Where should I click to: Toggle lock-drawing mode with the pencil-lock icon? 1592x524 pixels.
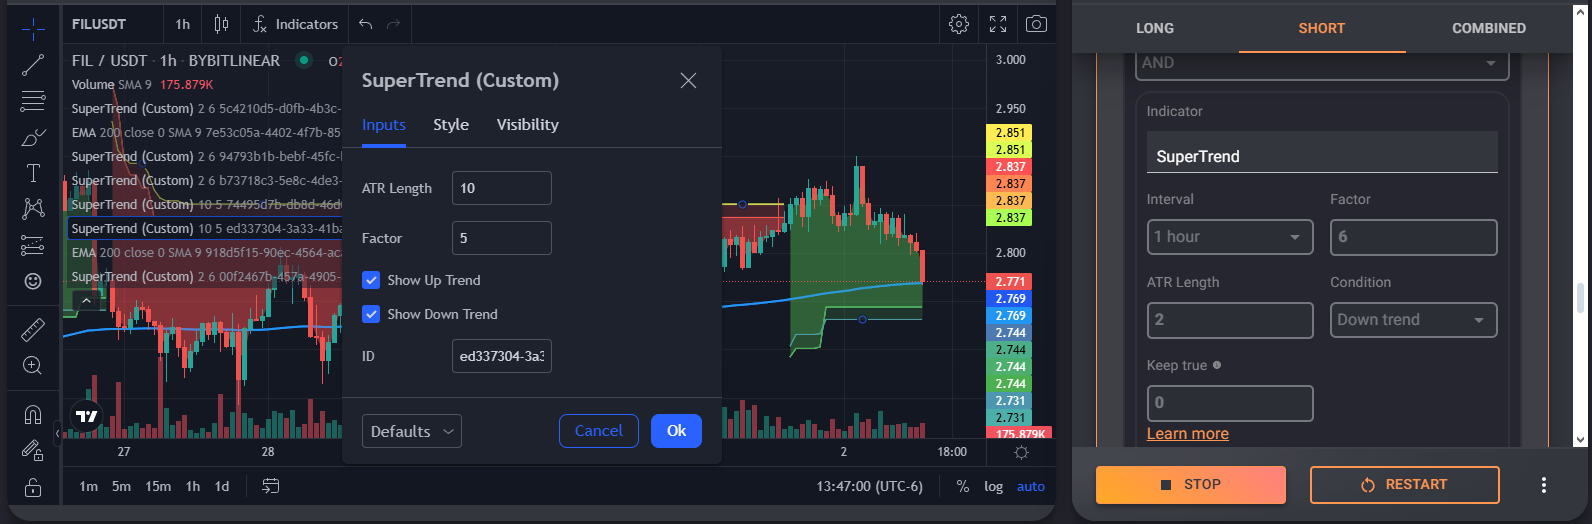pyautogui.click(x=33, y=451)
